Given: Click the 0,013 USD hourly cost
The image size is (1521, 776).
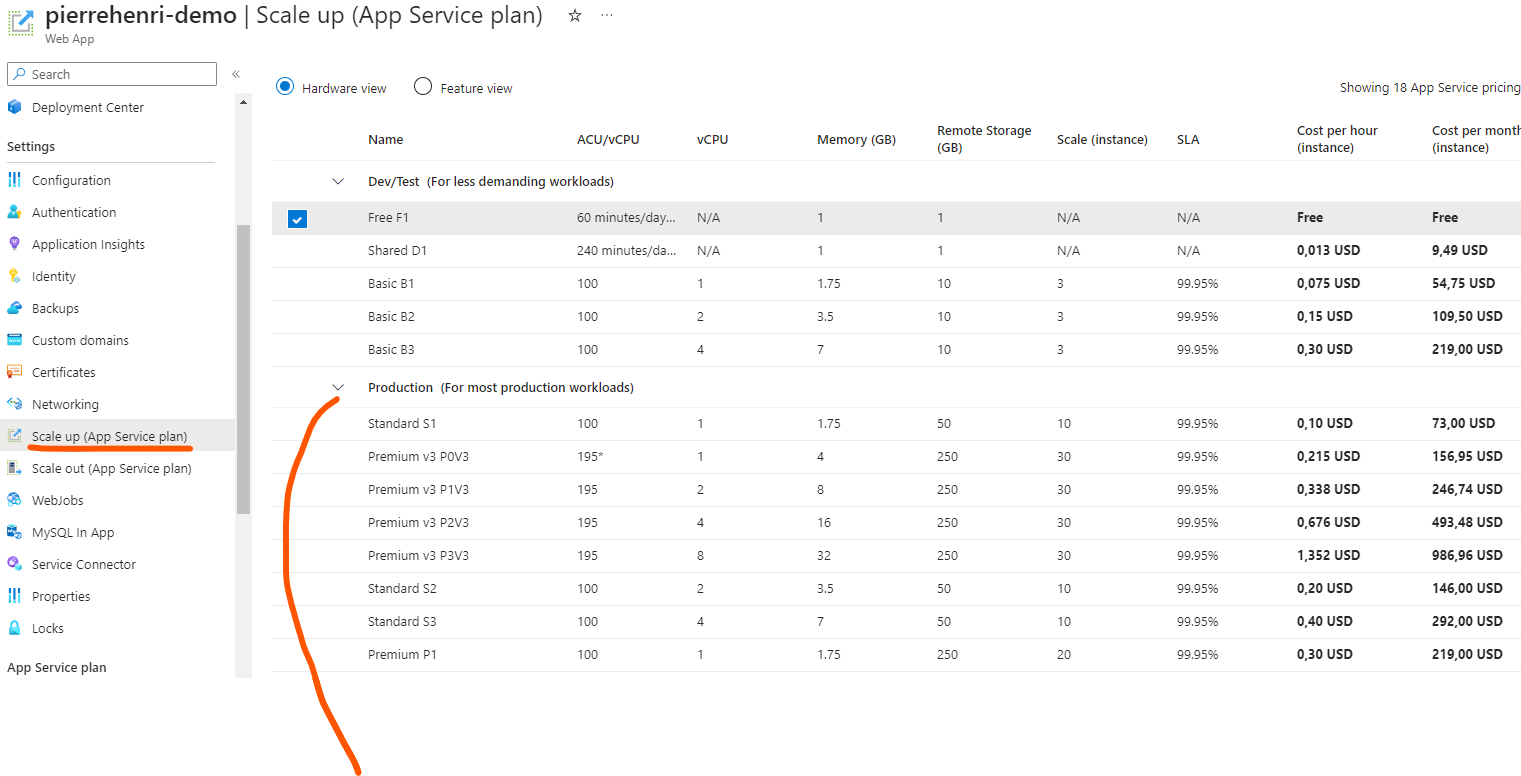Looking at the screenshot, I should pyautogui.click(x=1328, y=251).
